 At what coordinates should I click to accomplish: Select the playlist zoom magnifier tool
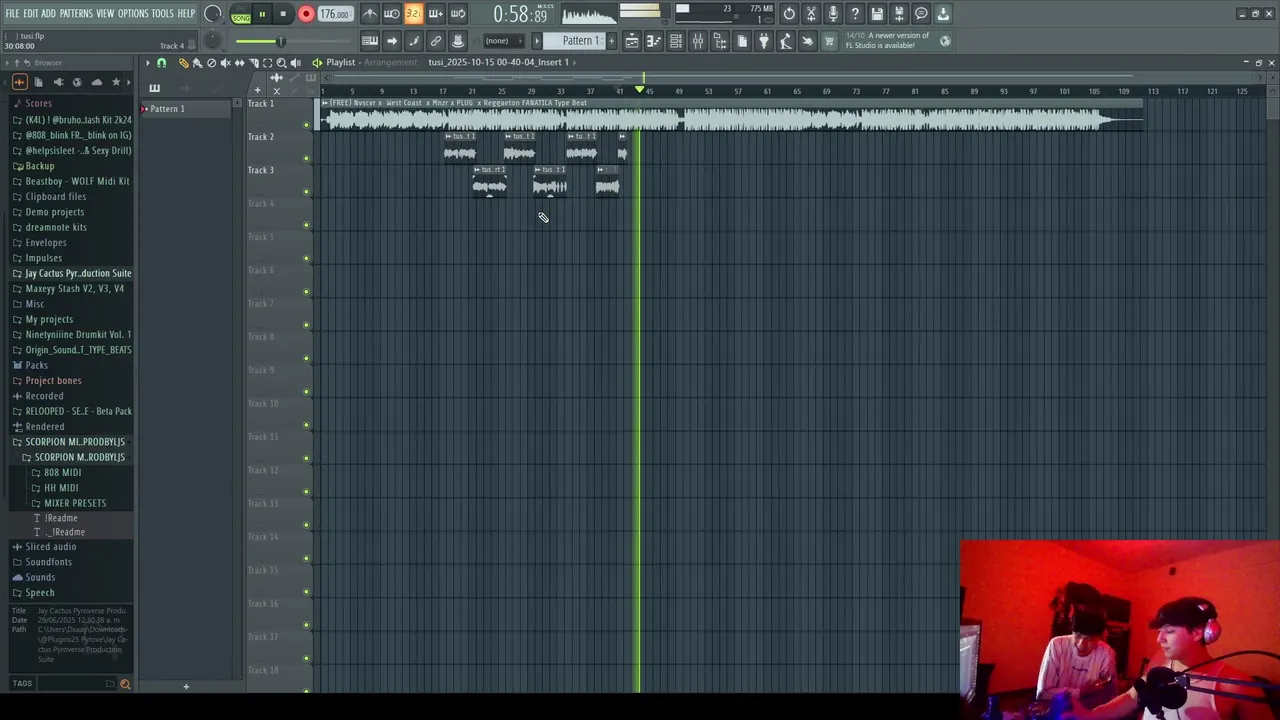point(281,62)
